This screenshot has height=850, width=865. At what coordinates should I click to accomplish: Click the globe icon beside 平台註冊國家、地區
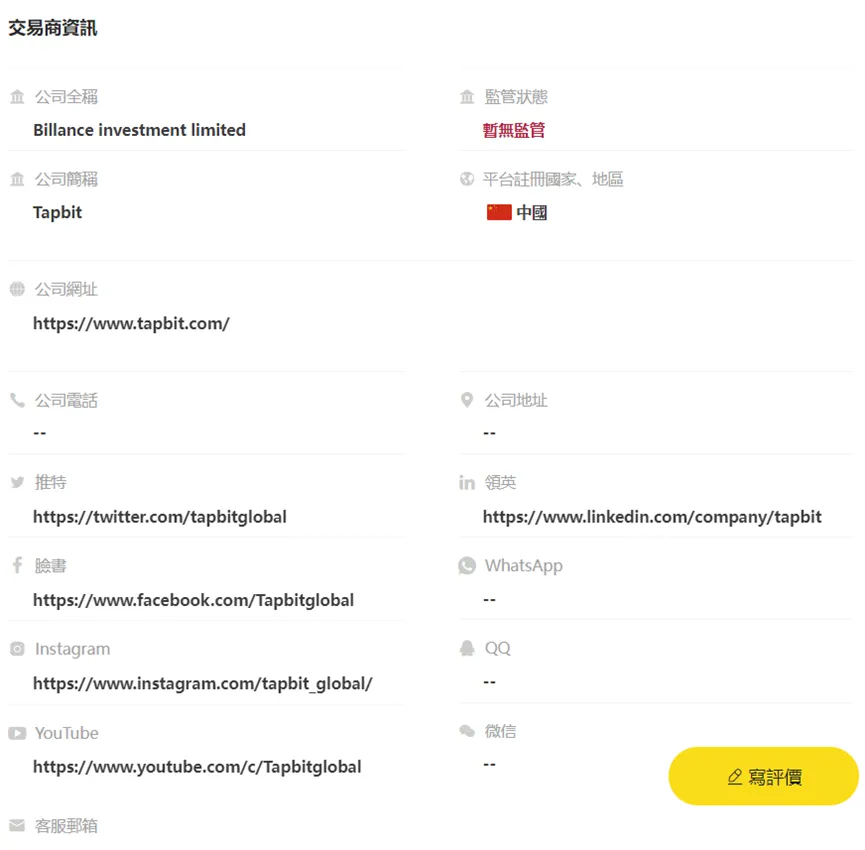coord(467,179)
